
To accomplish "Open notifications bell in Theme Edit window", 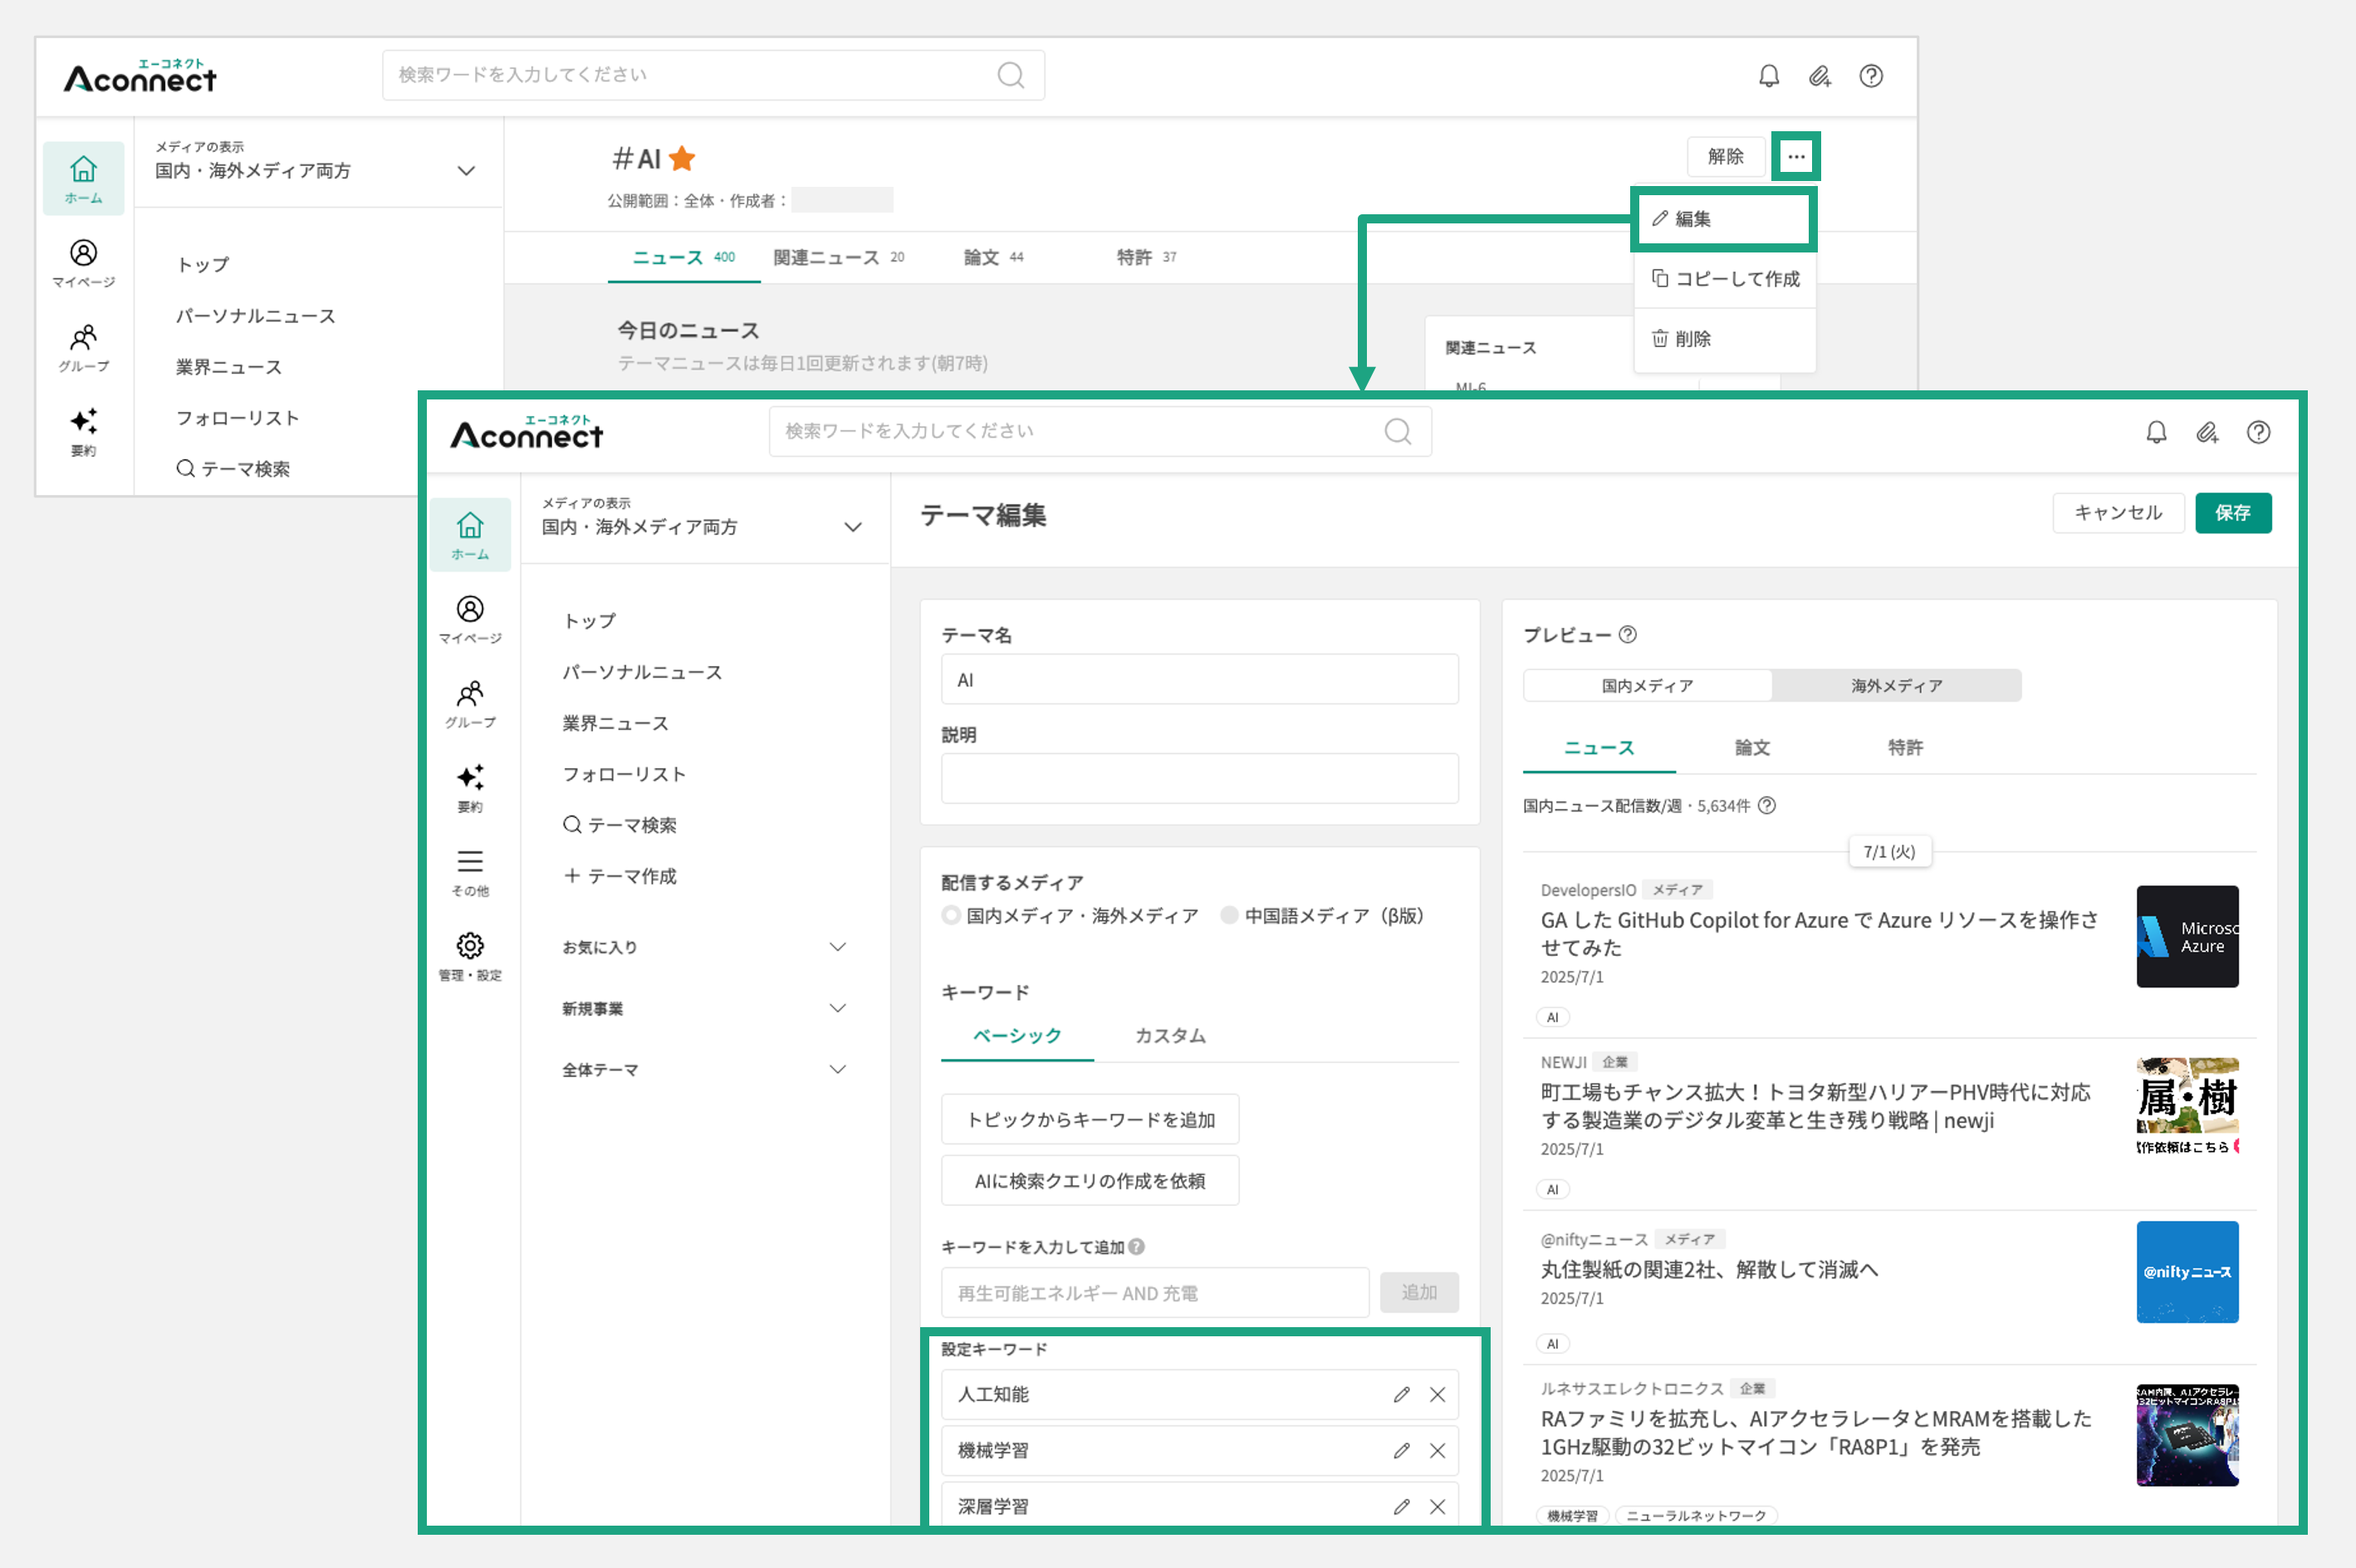I will coord(2156,432).
